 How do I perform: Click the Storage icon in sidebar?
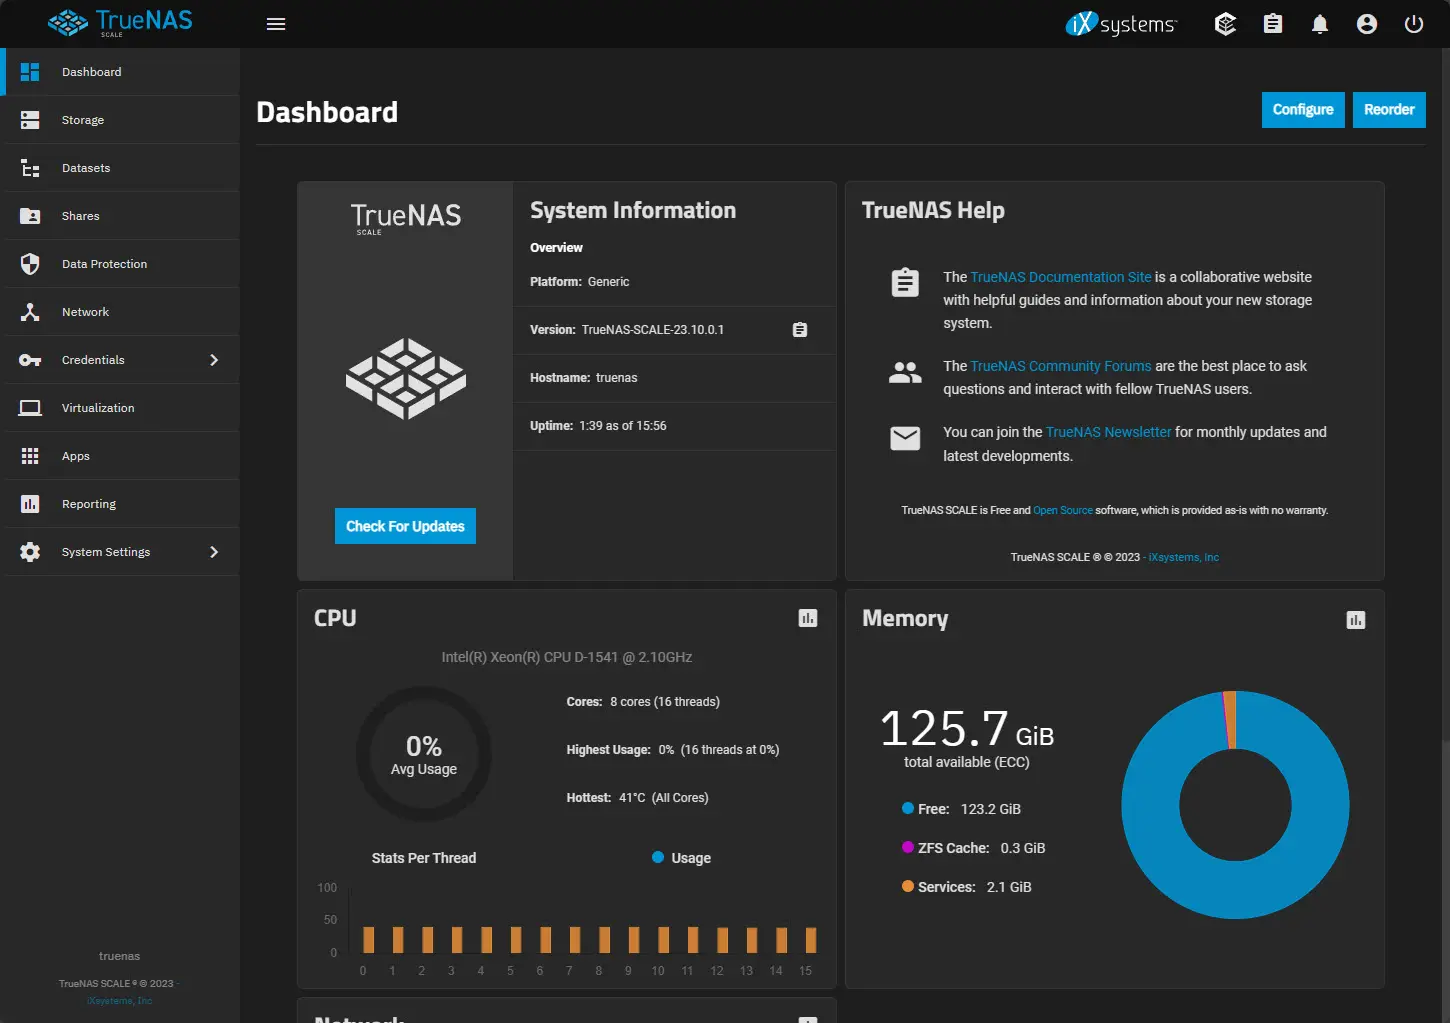point(30,120)
